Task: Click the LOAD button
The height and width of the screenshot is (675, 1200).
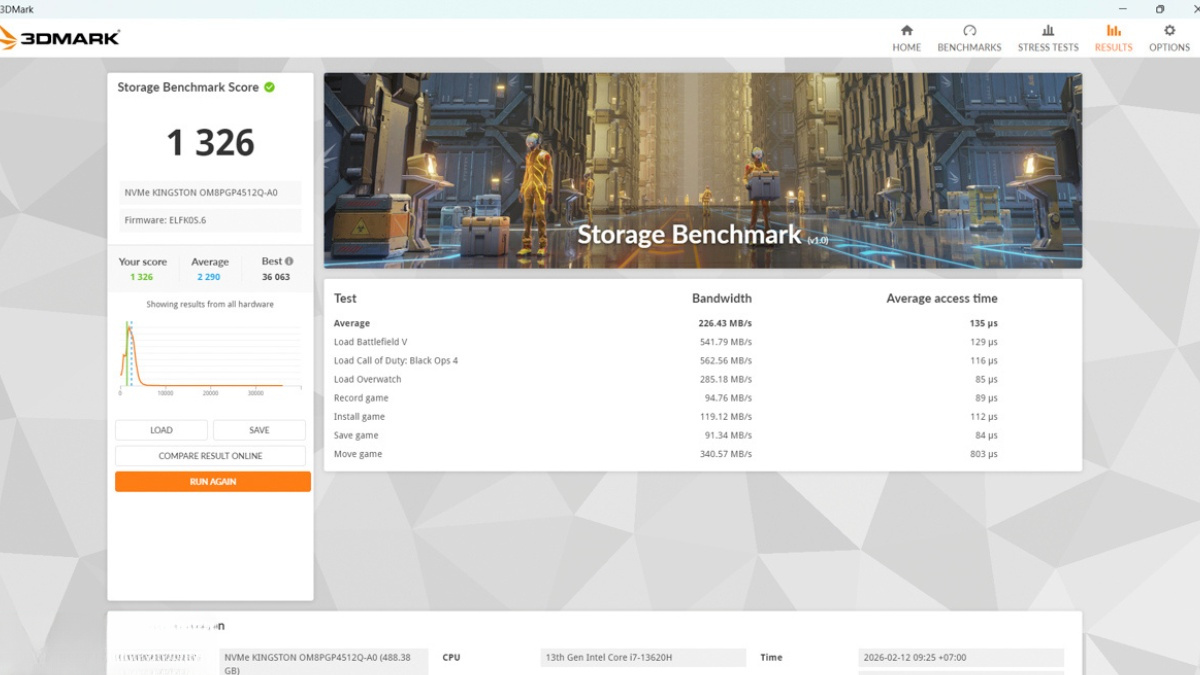Action: pyautogui.click(x=161, y=430)
